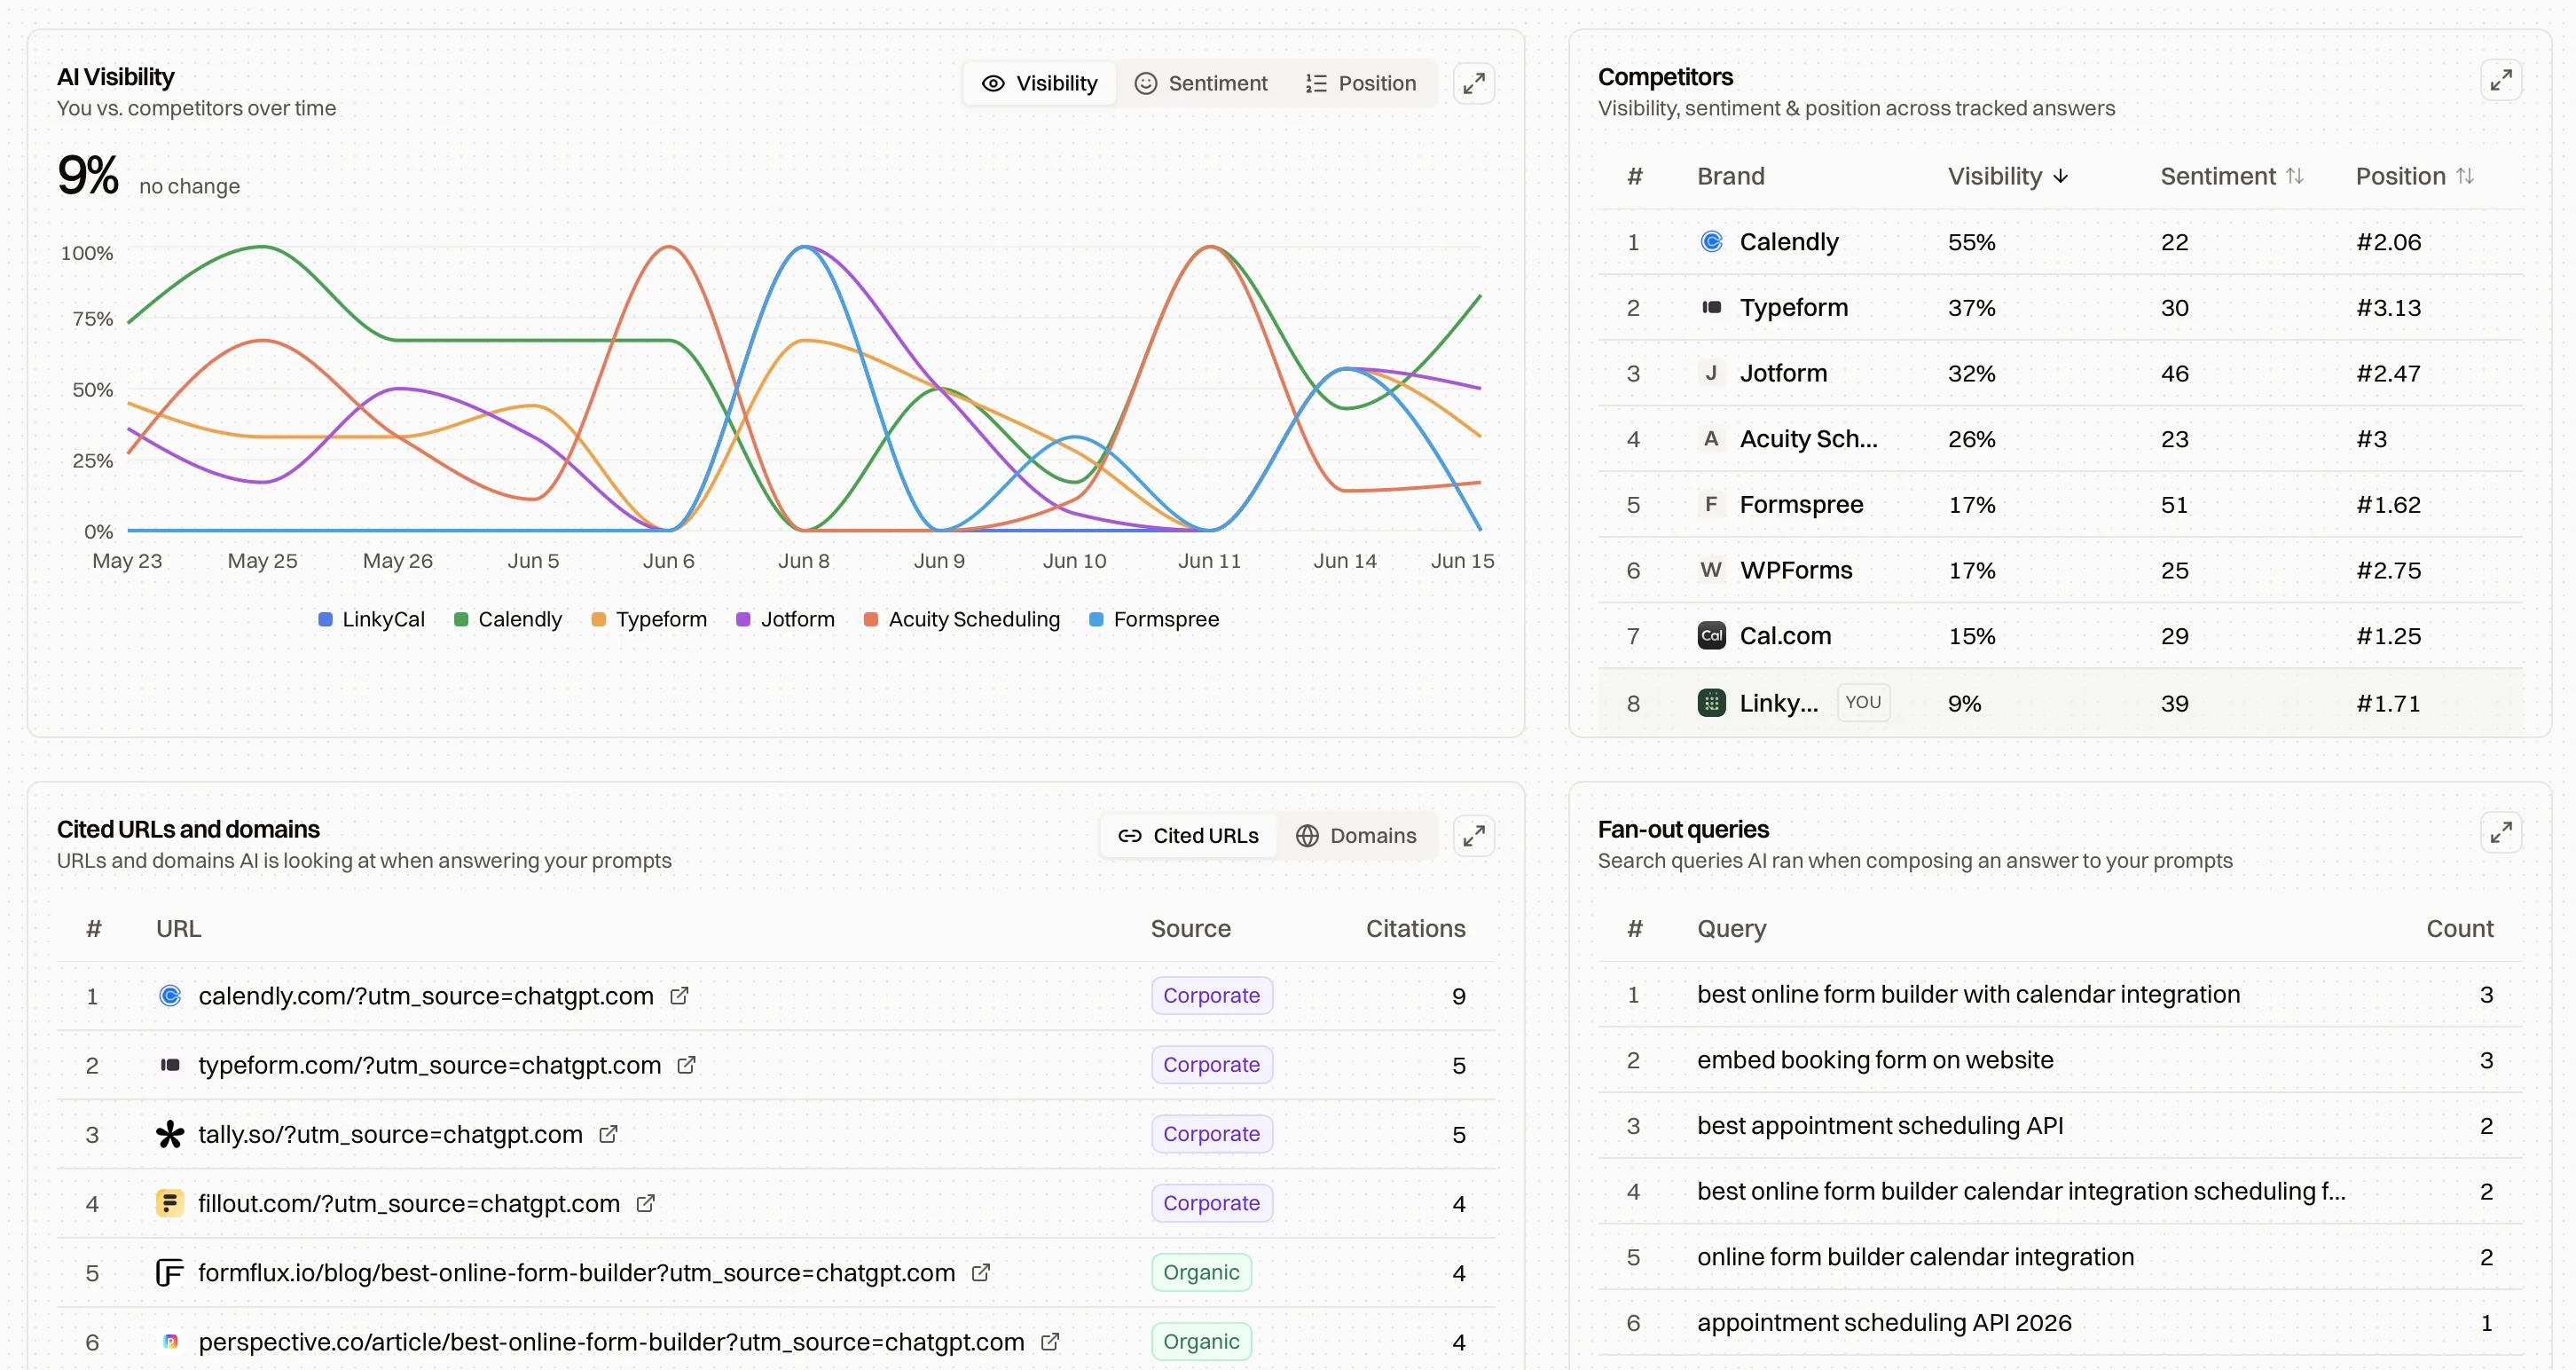Open tally.so/?utm_source=chatgpt.com link

(390, 1134)
